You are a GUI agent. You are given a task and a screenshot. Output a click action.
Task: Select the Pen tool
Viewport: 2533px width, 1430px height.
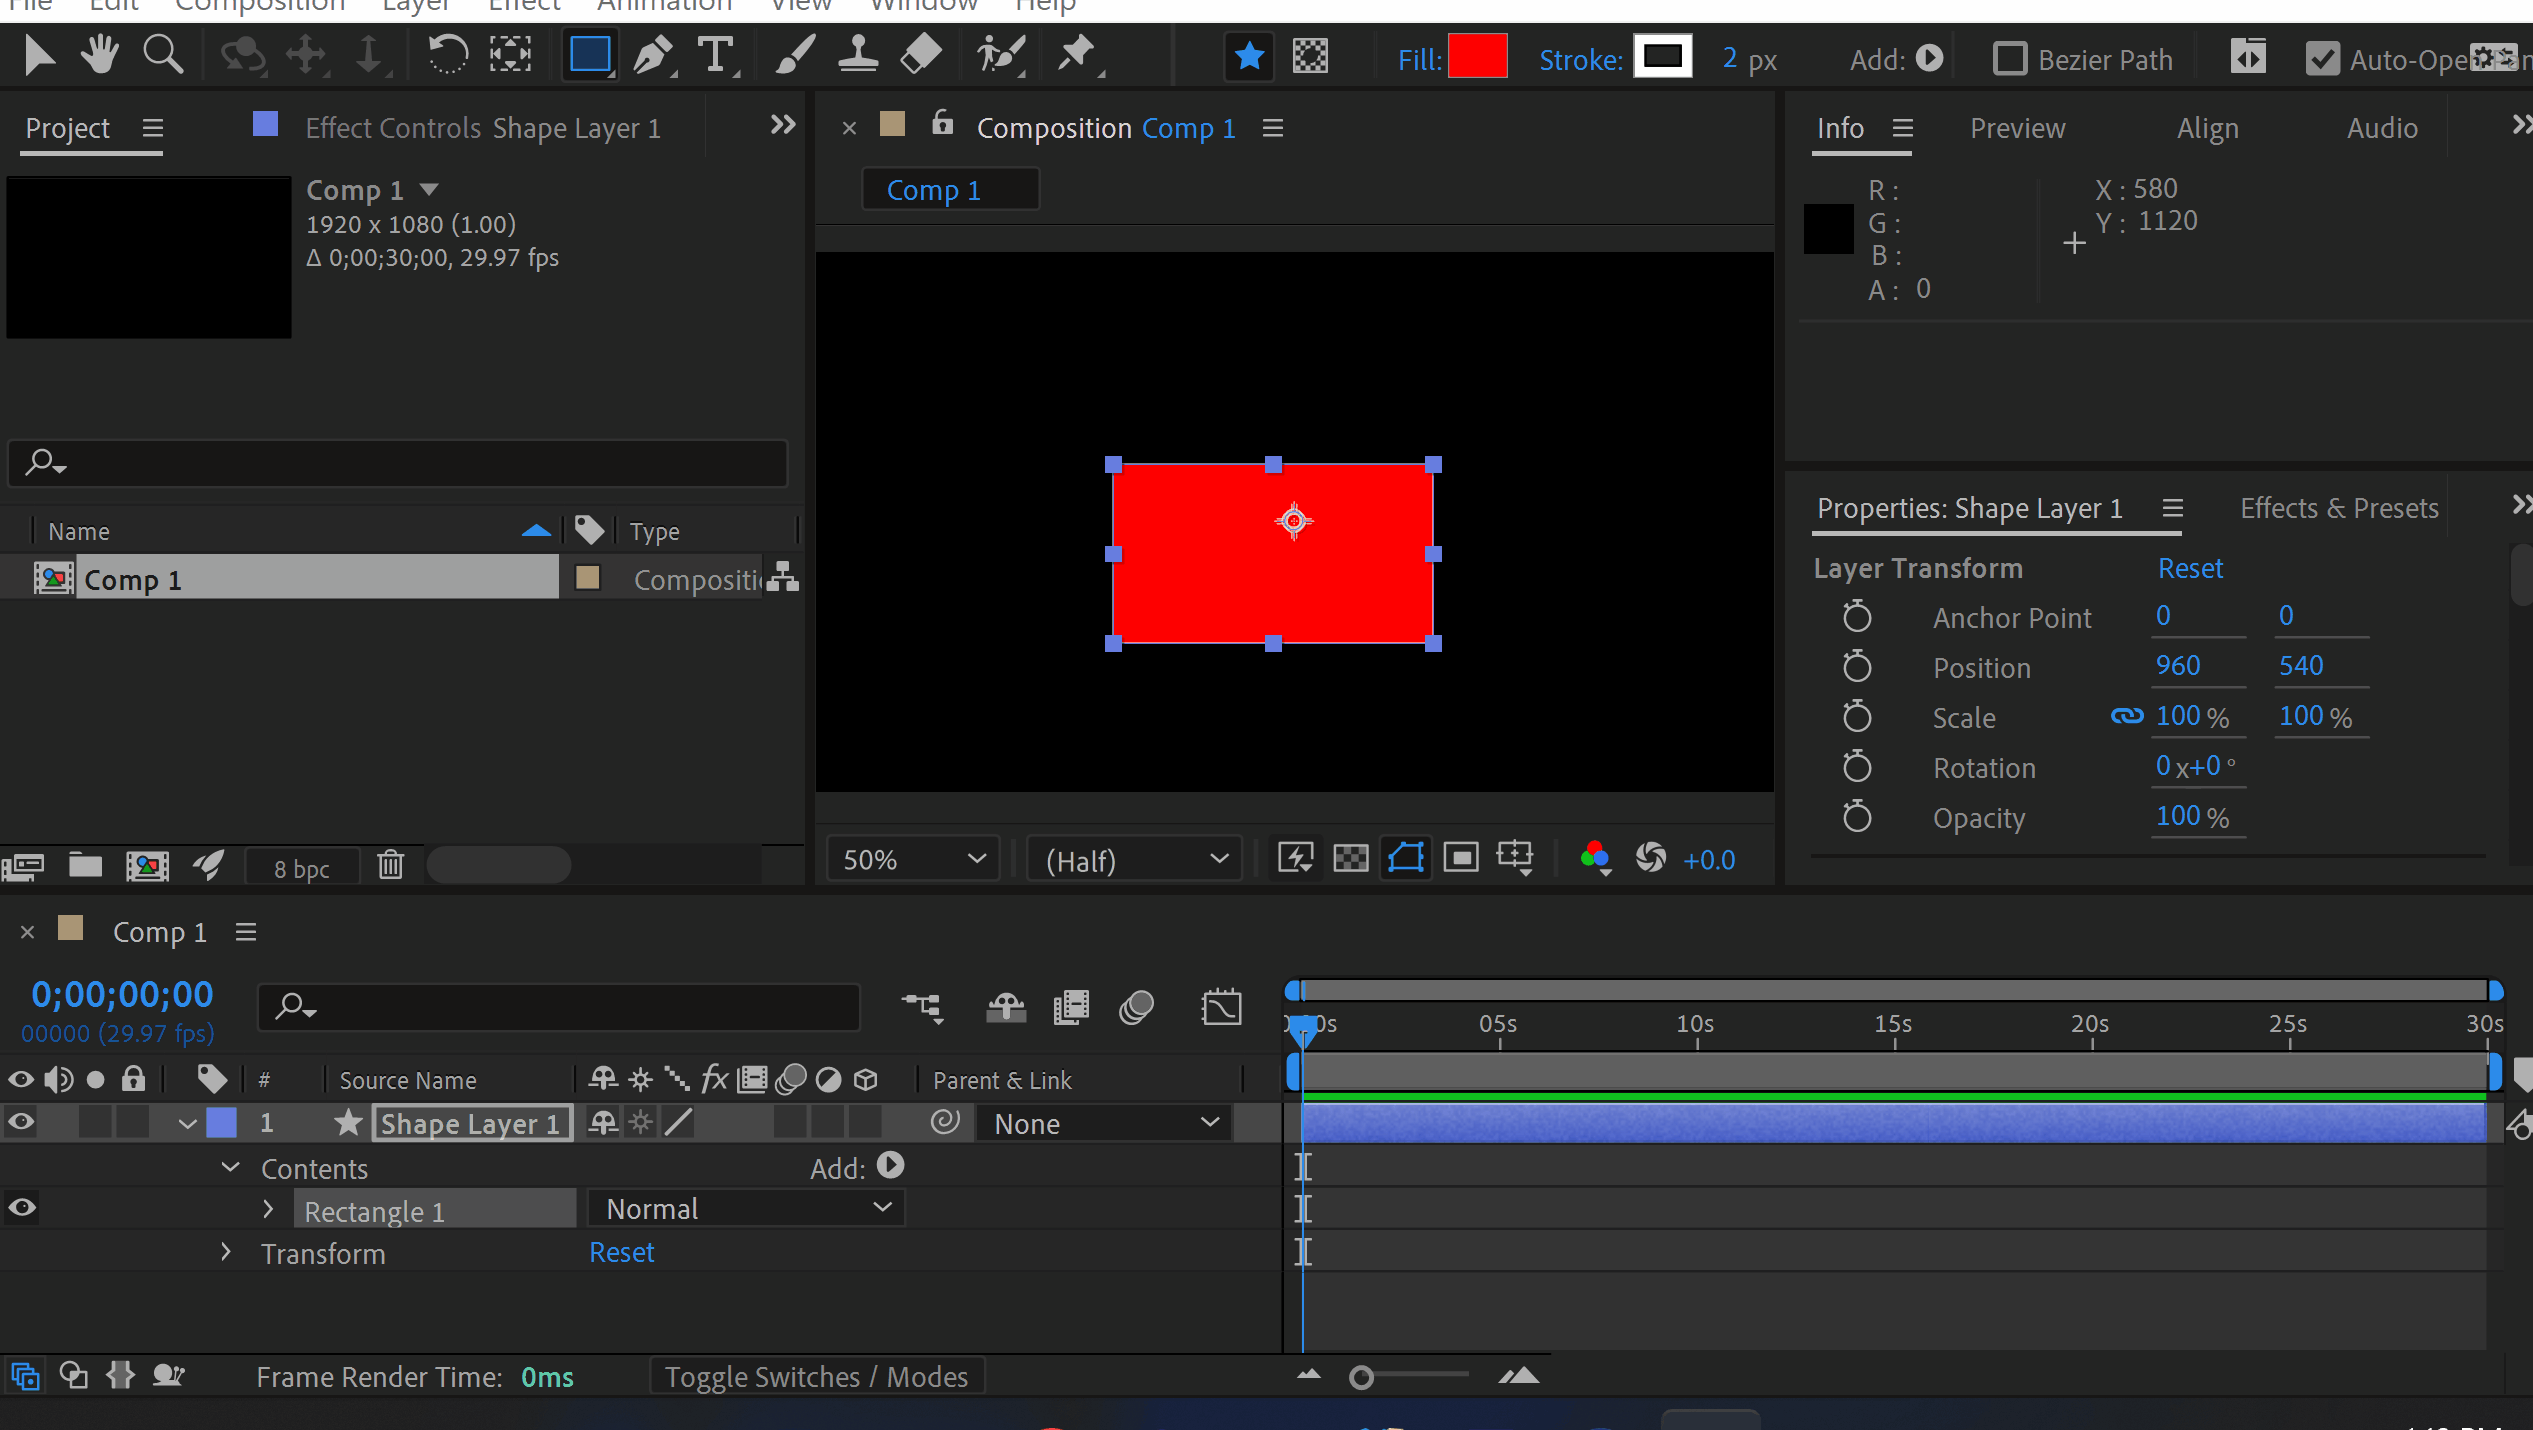coord(653,55)
